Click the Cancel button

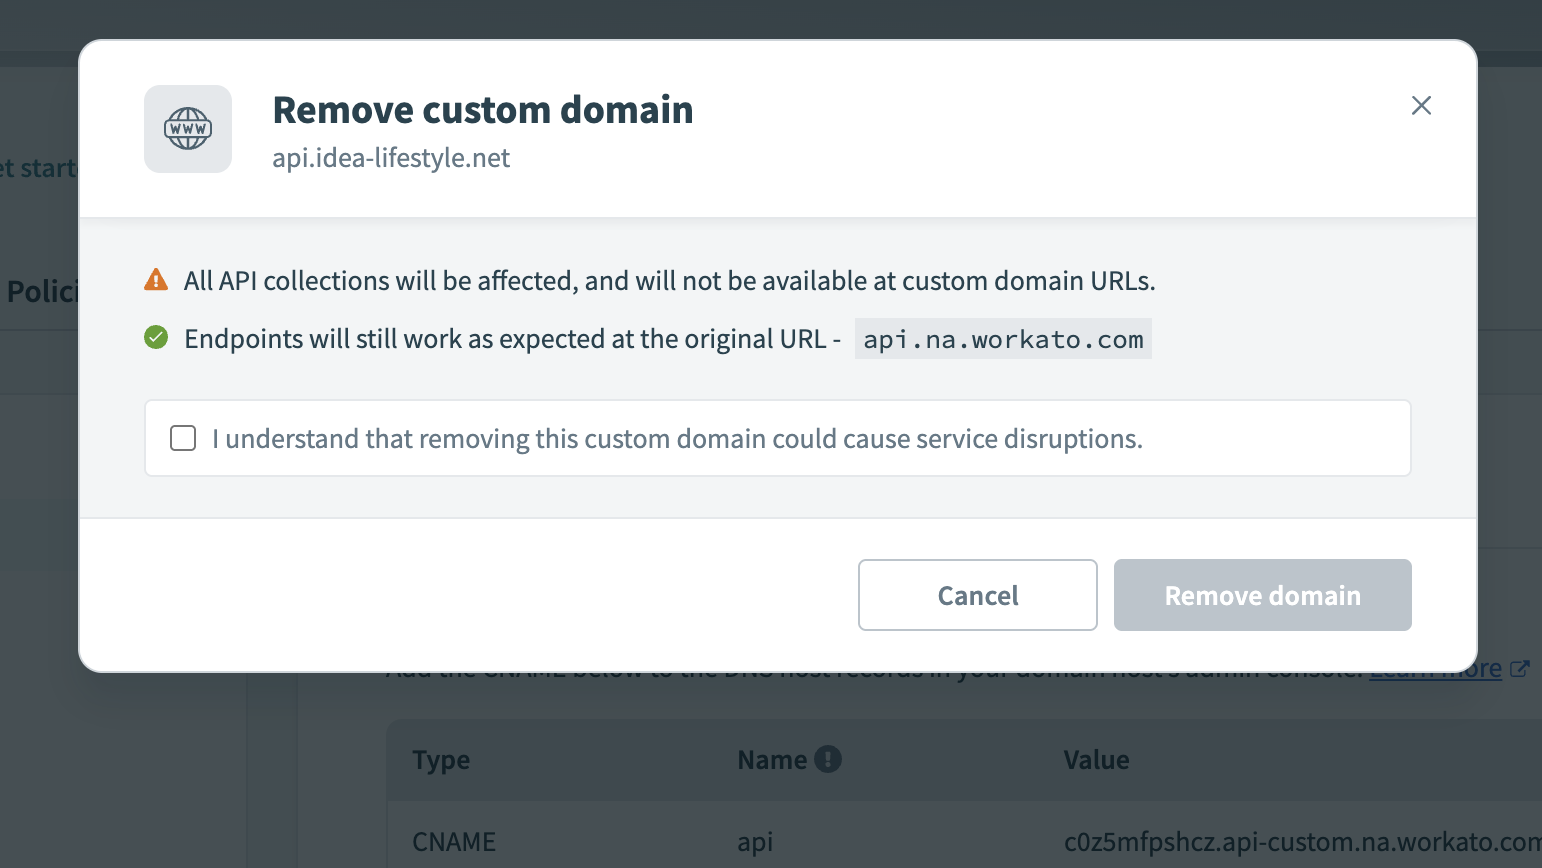tap(977, 595)
